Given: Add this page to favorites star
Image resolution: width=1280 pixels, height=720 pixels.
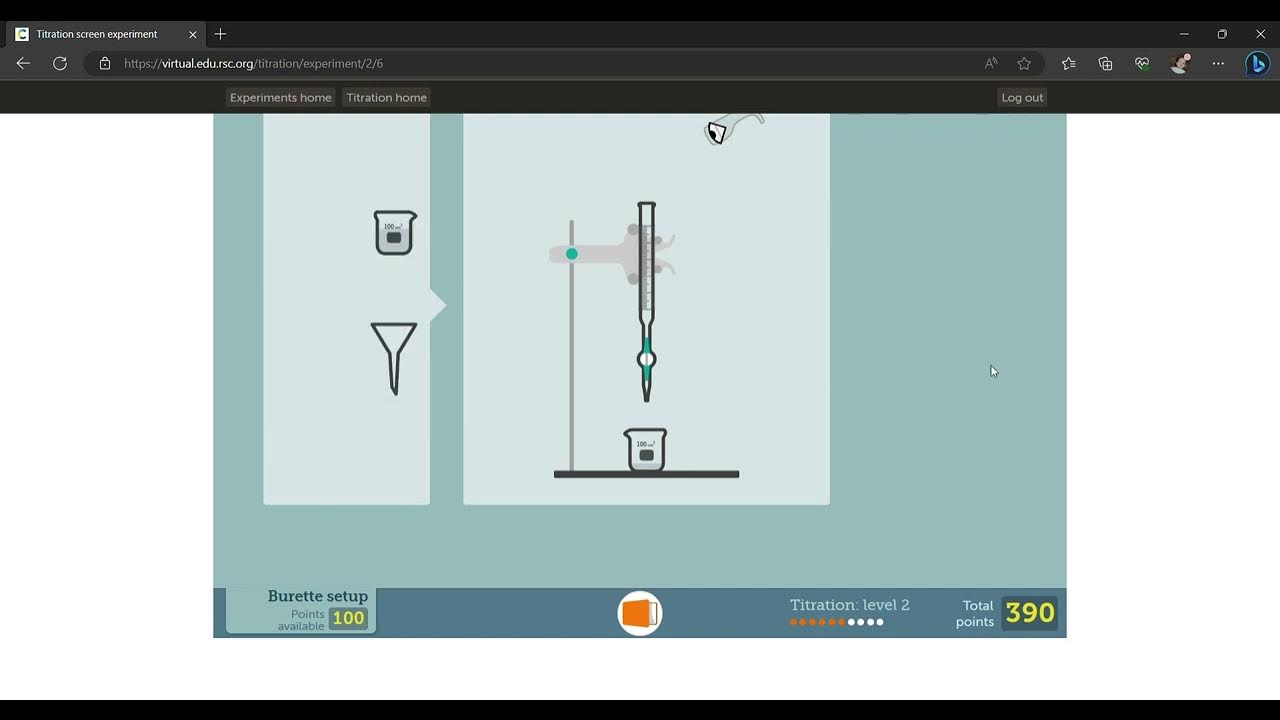Looking at the screenshot, I should 1024,63.
